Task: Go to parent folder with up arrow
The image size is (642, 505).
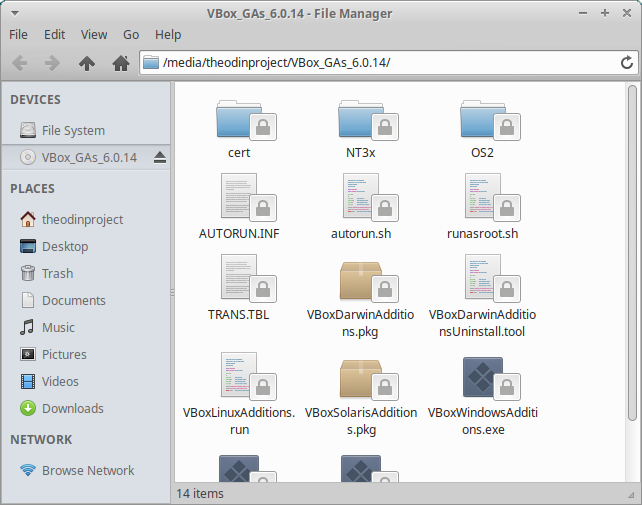Action: (87, 63)
